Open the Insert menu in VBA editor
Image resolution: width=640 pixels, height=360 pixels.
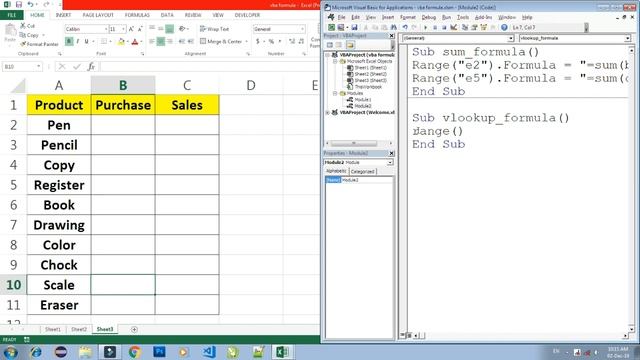click(x=388, y=18)
